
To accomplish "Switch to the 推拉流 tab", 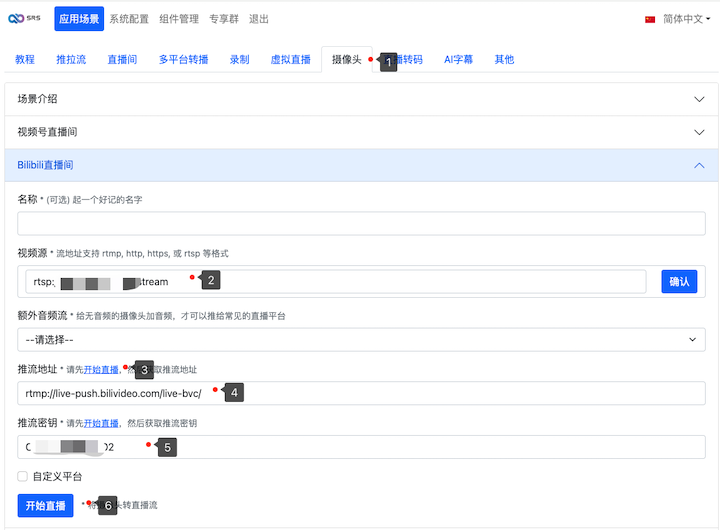I will click(70, 60).
